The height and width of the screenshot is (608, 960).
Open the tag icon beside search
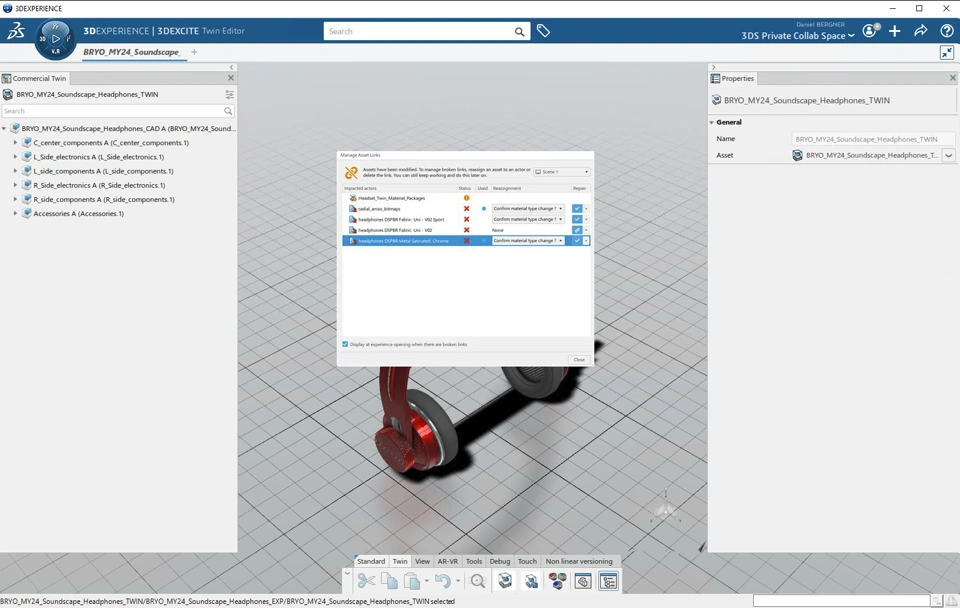(x=543, y=31)
